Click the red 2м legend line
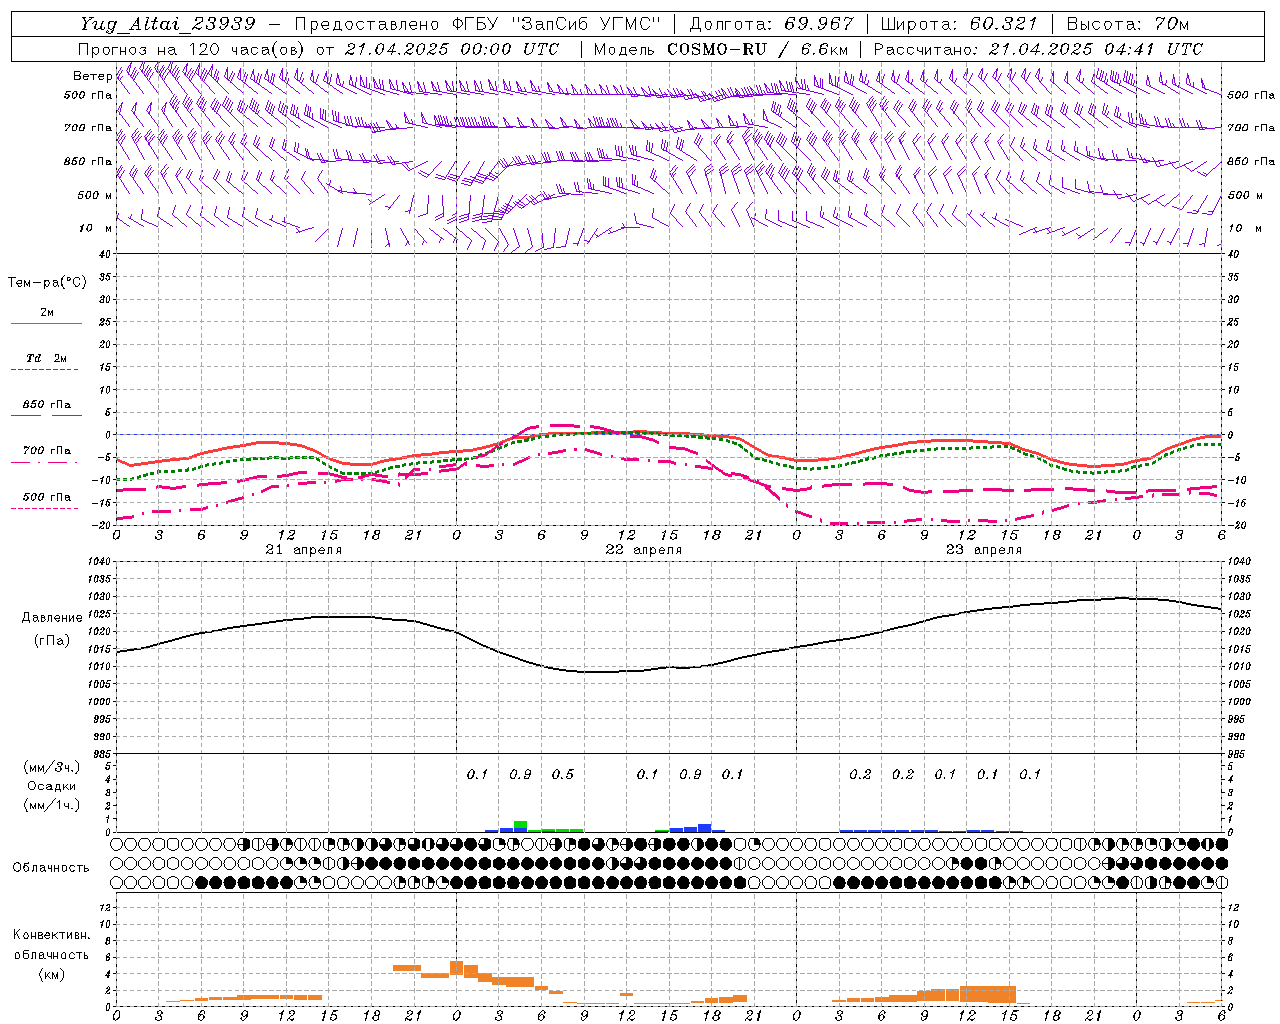1280x1024 pixels. [47, 324]
